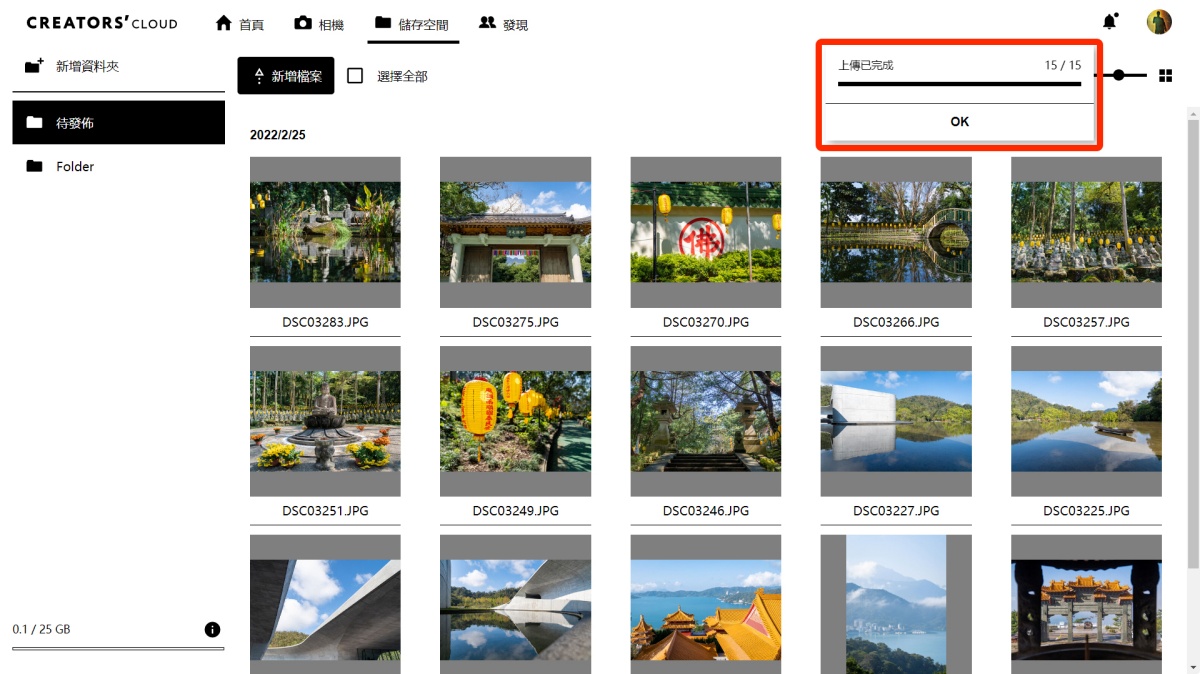Open the 發現 discover tab

503,24
